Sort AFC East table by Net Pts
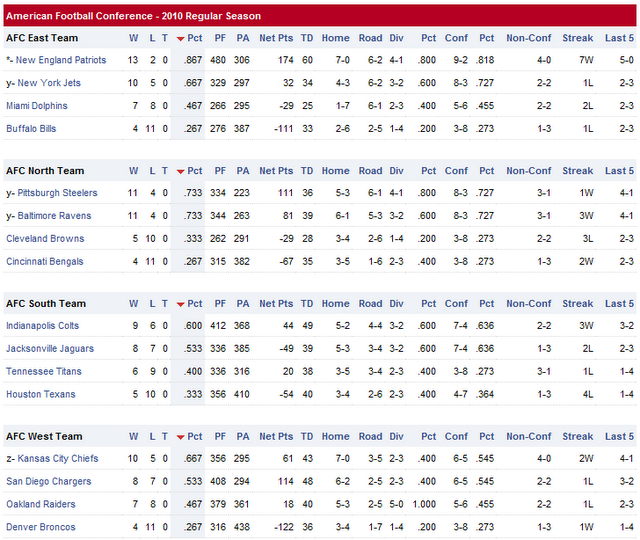The image size is (640, 540). point(275,38)
